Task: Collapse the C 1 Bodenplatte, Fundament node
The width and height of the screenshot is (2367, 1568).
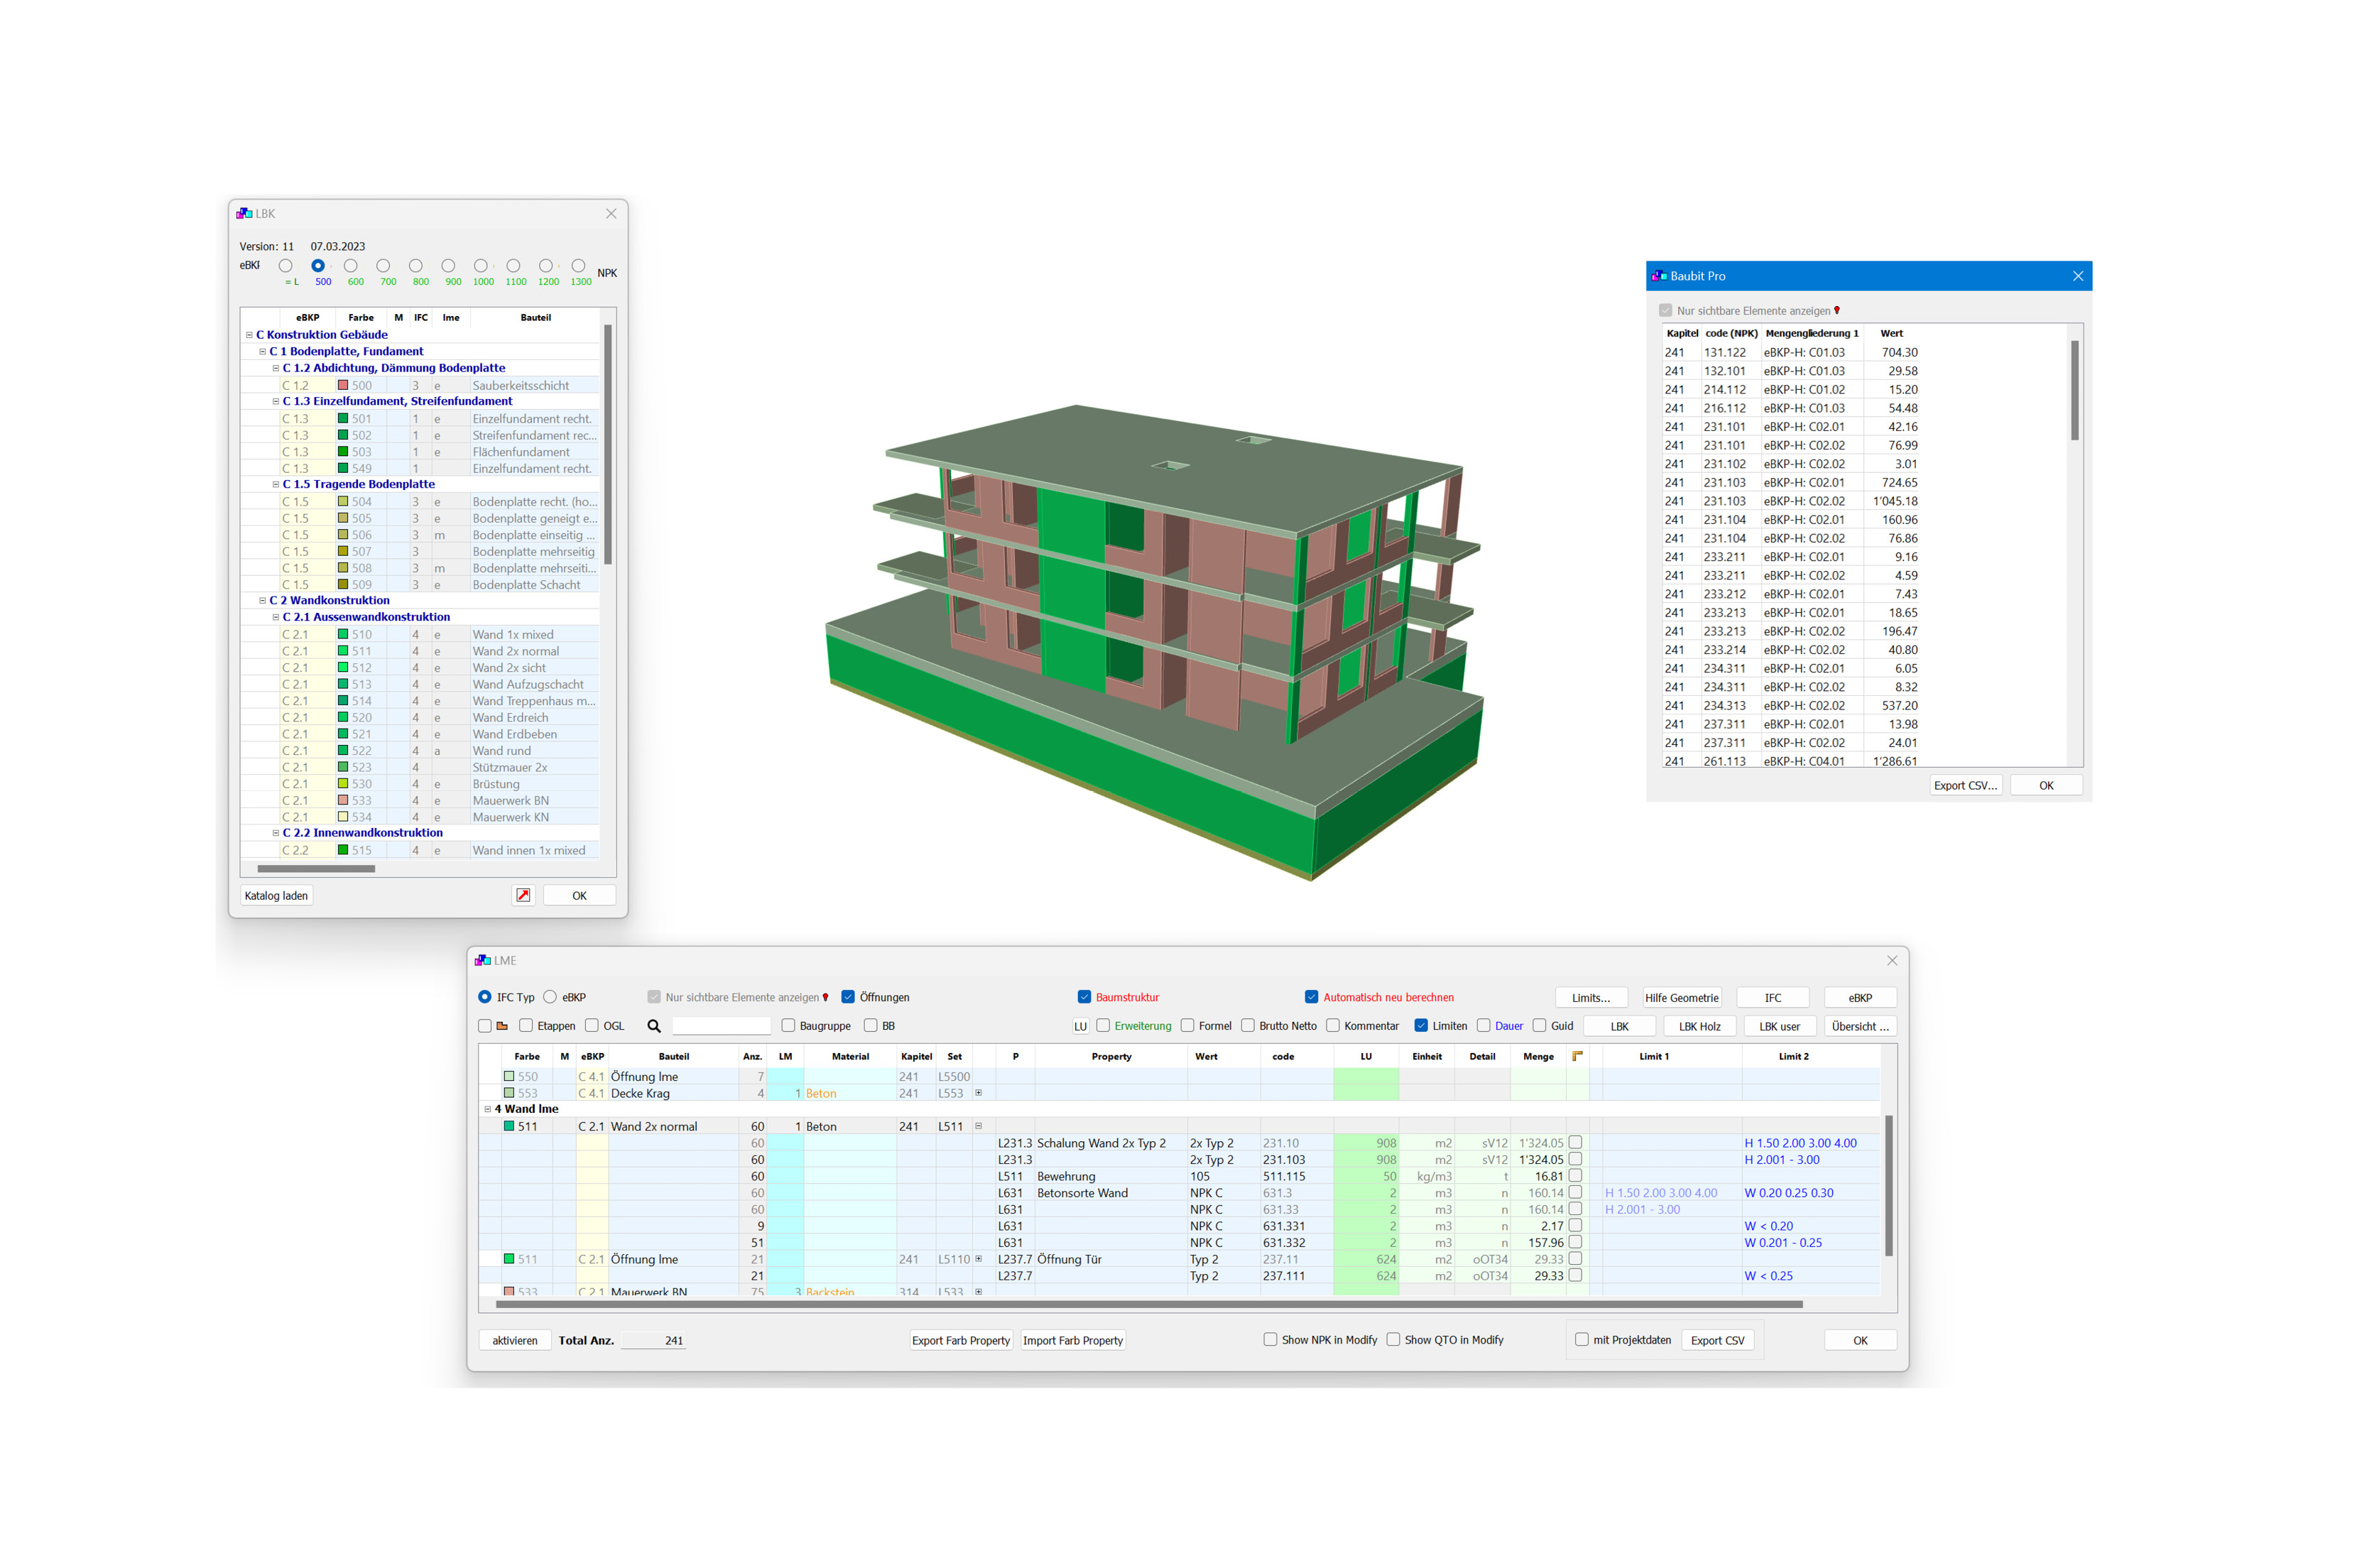Action: point(263,351)
